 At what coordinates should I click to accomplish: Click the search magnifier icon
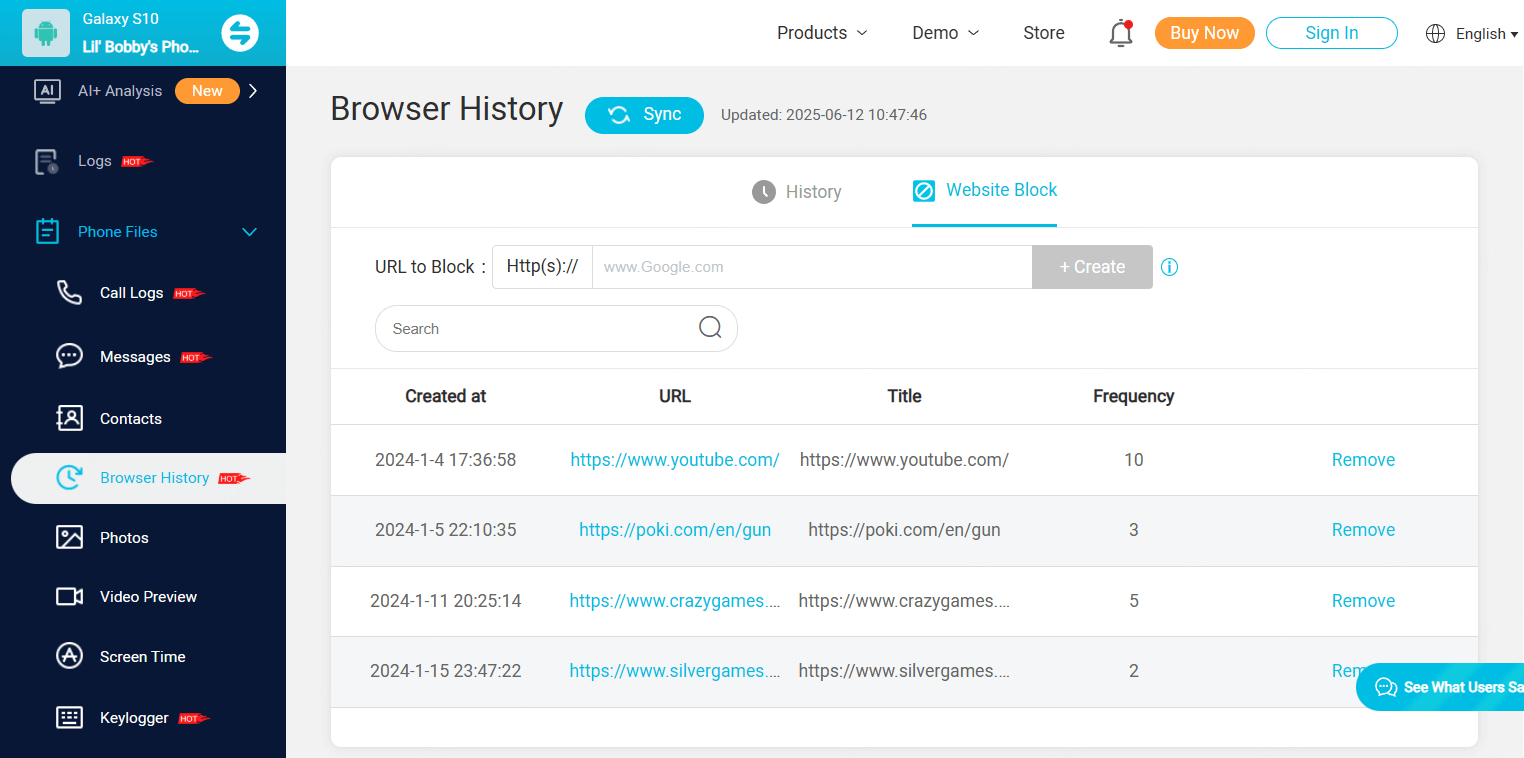[x=710, y=328]
